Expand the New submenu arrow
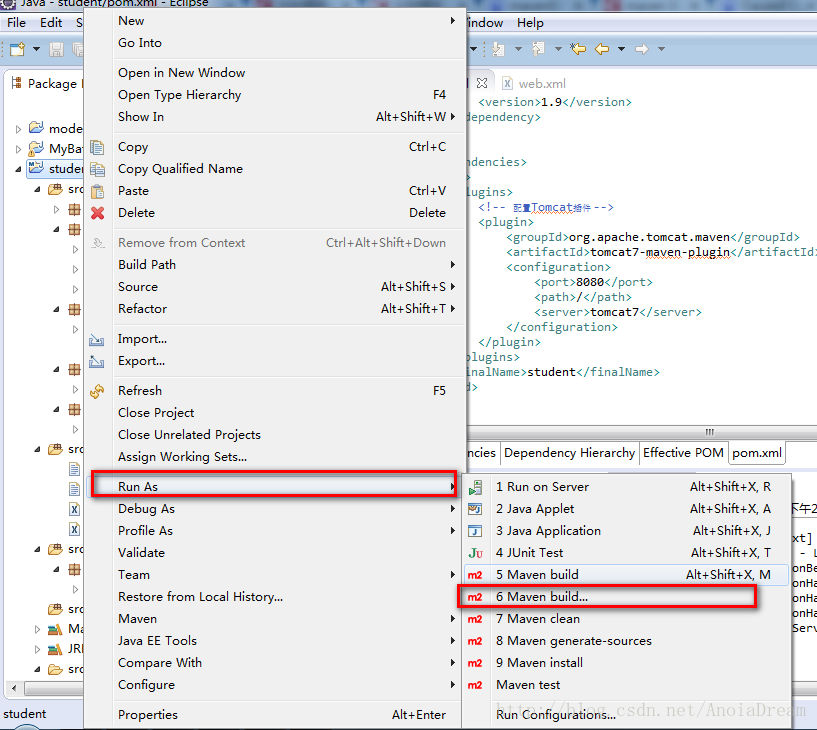This screenshot has width=817, height=730. (x=453, y=21)
